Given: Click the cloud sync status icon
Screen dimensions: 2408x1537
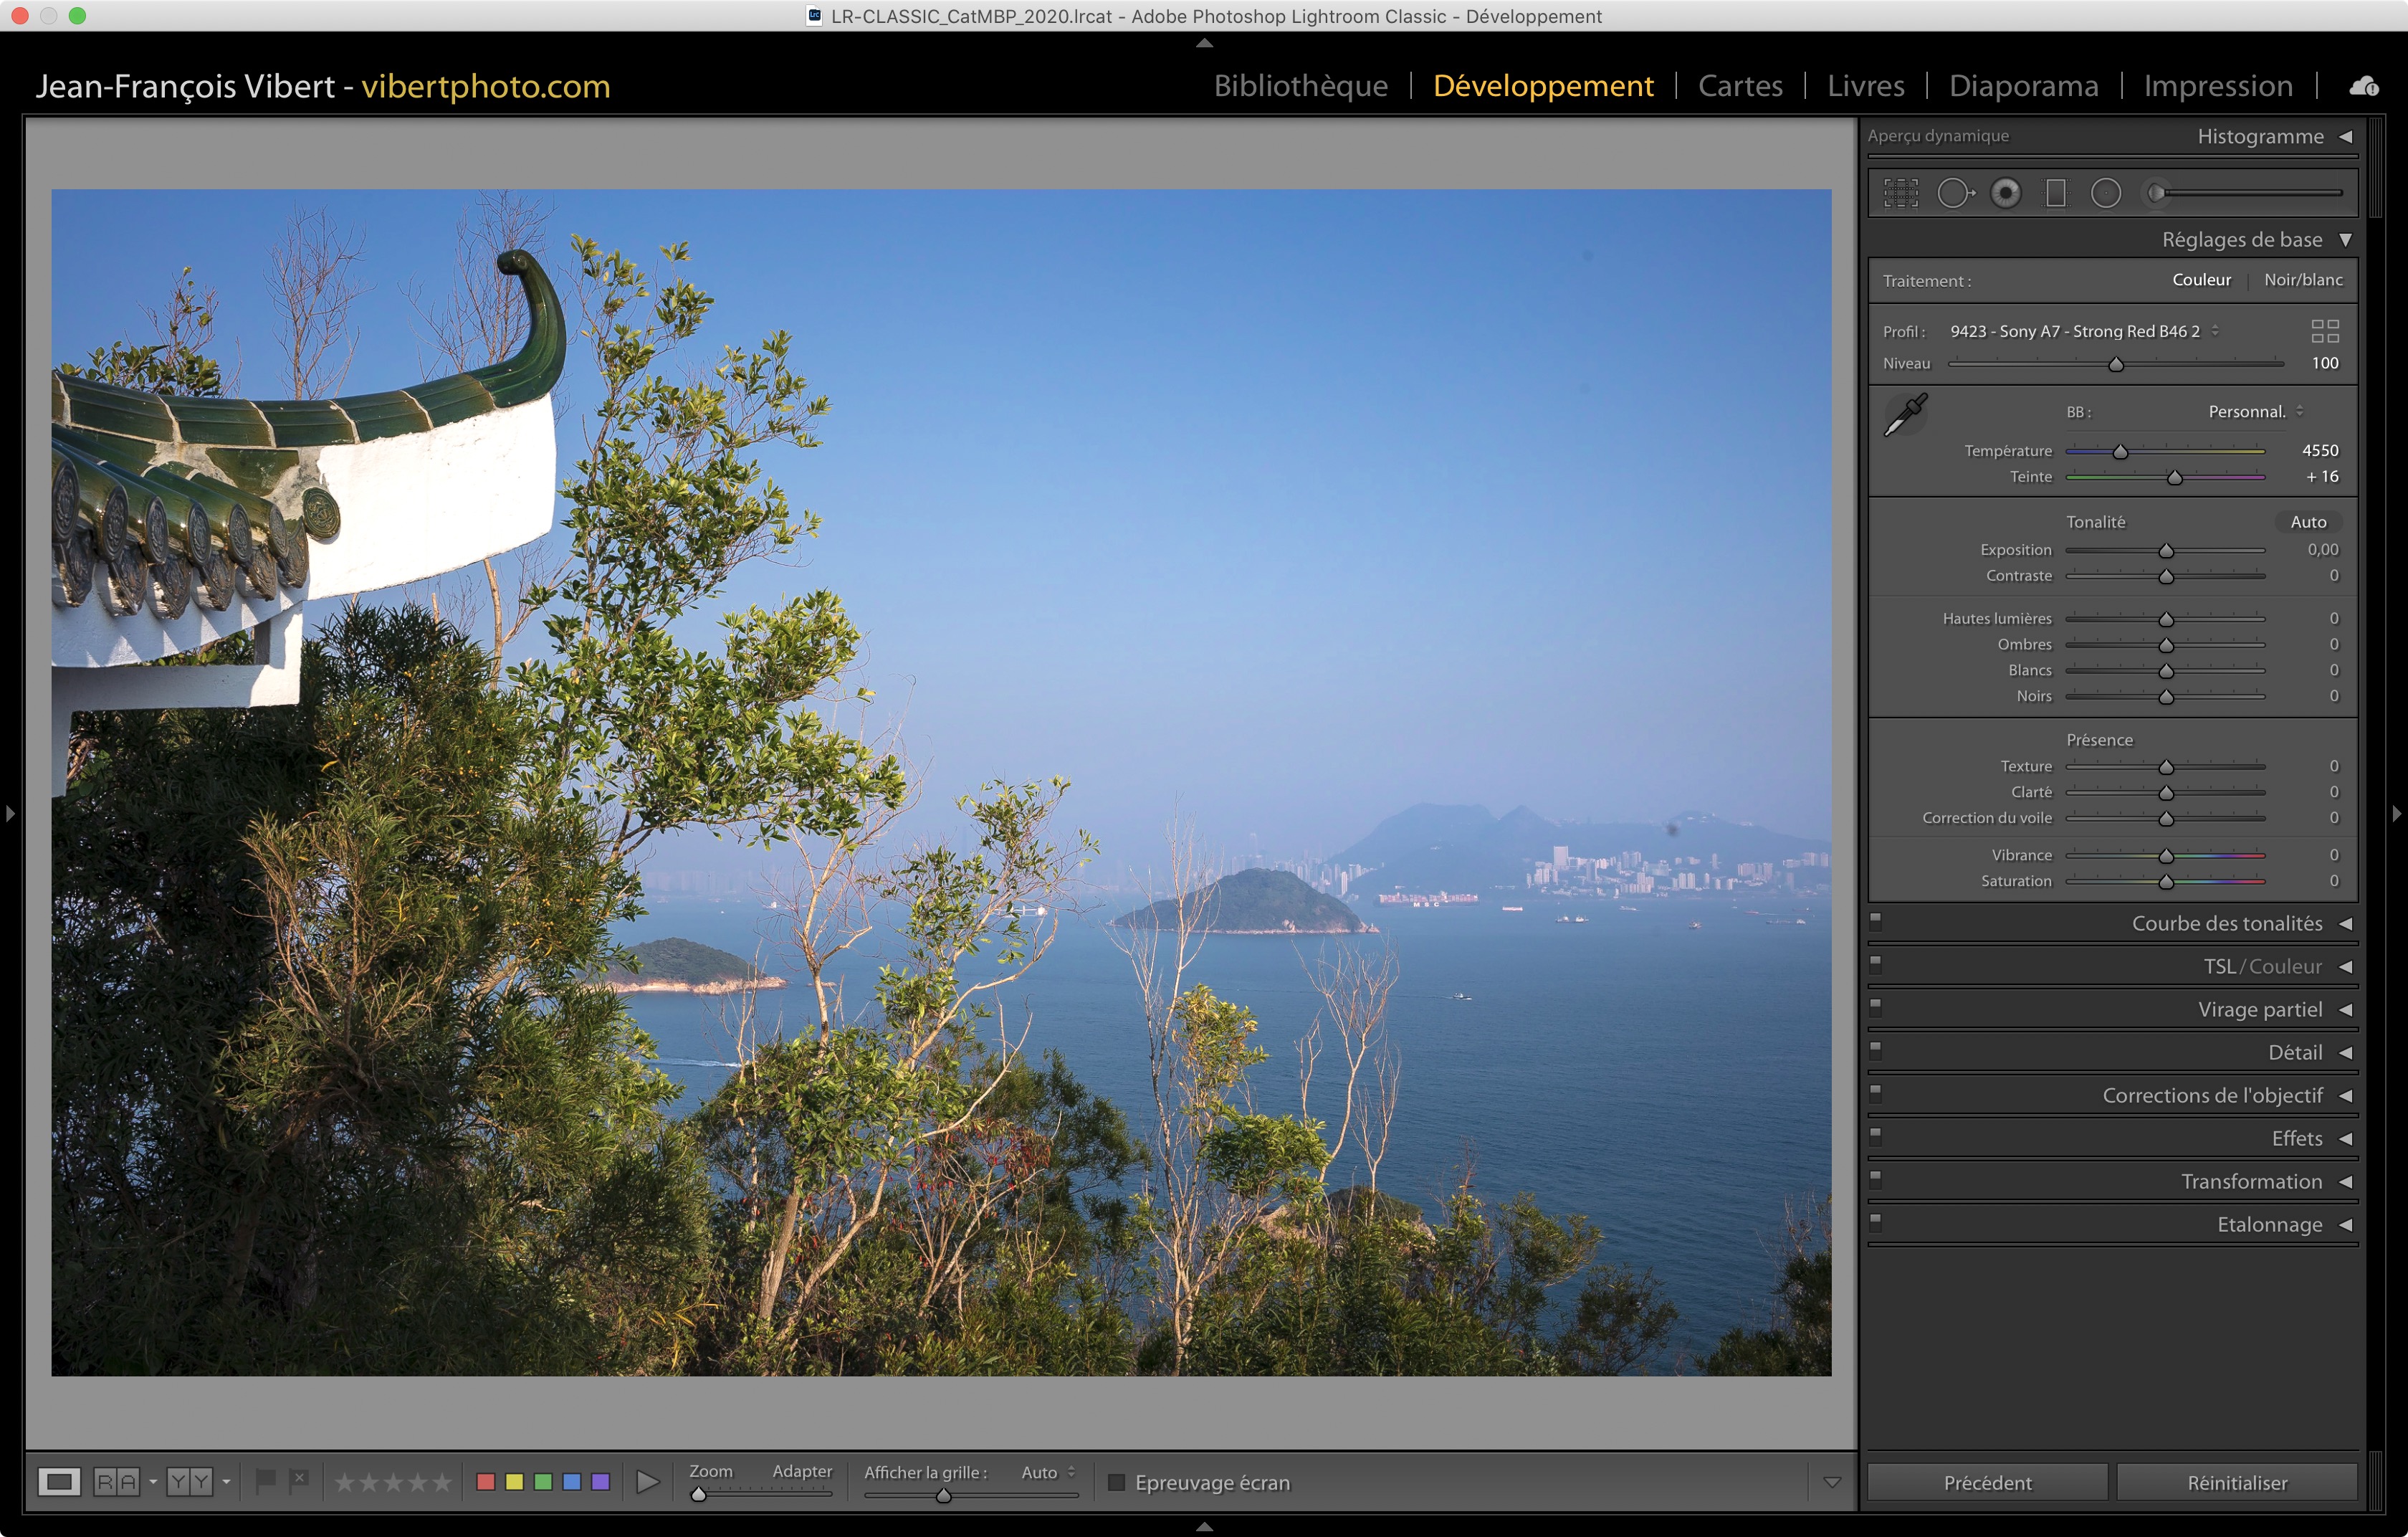Looking at the screenshot, I should 2364,86.
